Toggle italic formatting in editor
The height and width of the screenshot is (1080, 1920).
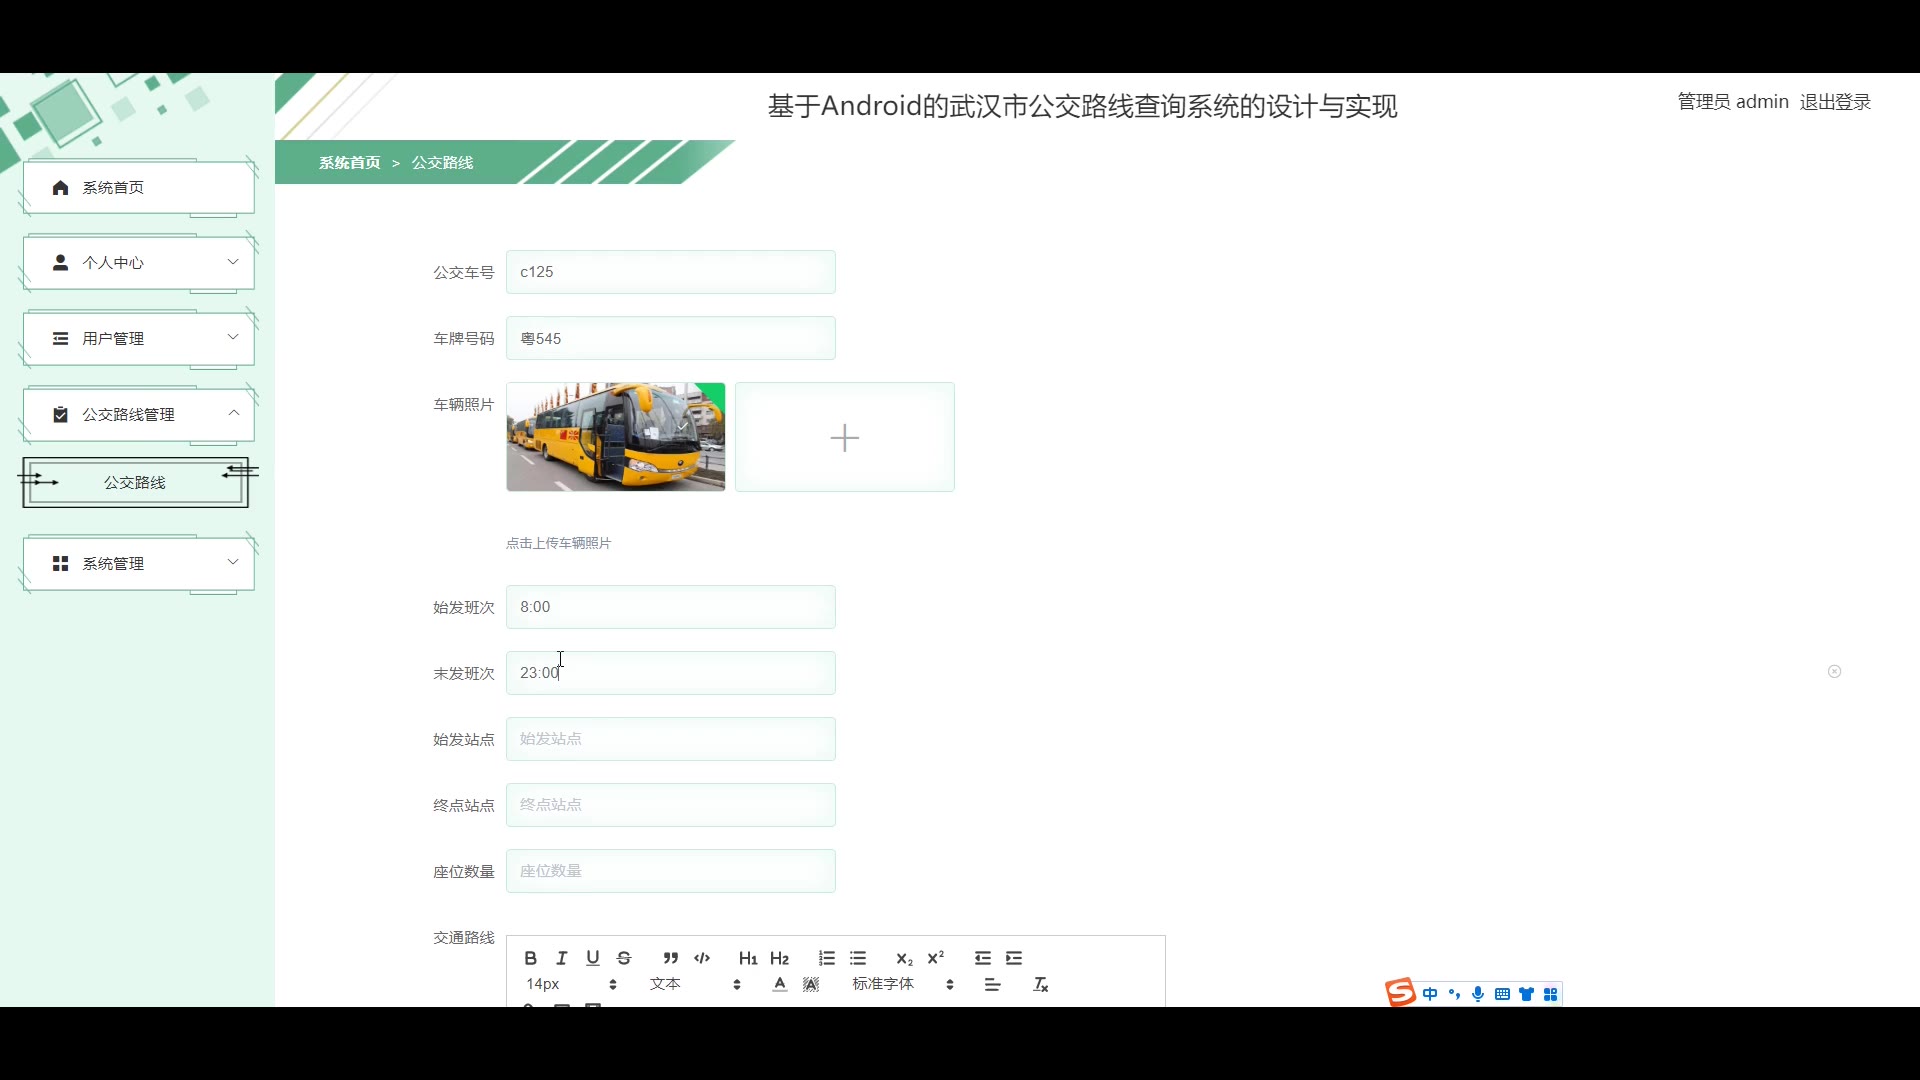(562, 958)
